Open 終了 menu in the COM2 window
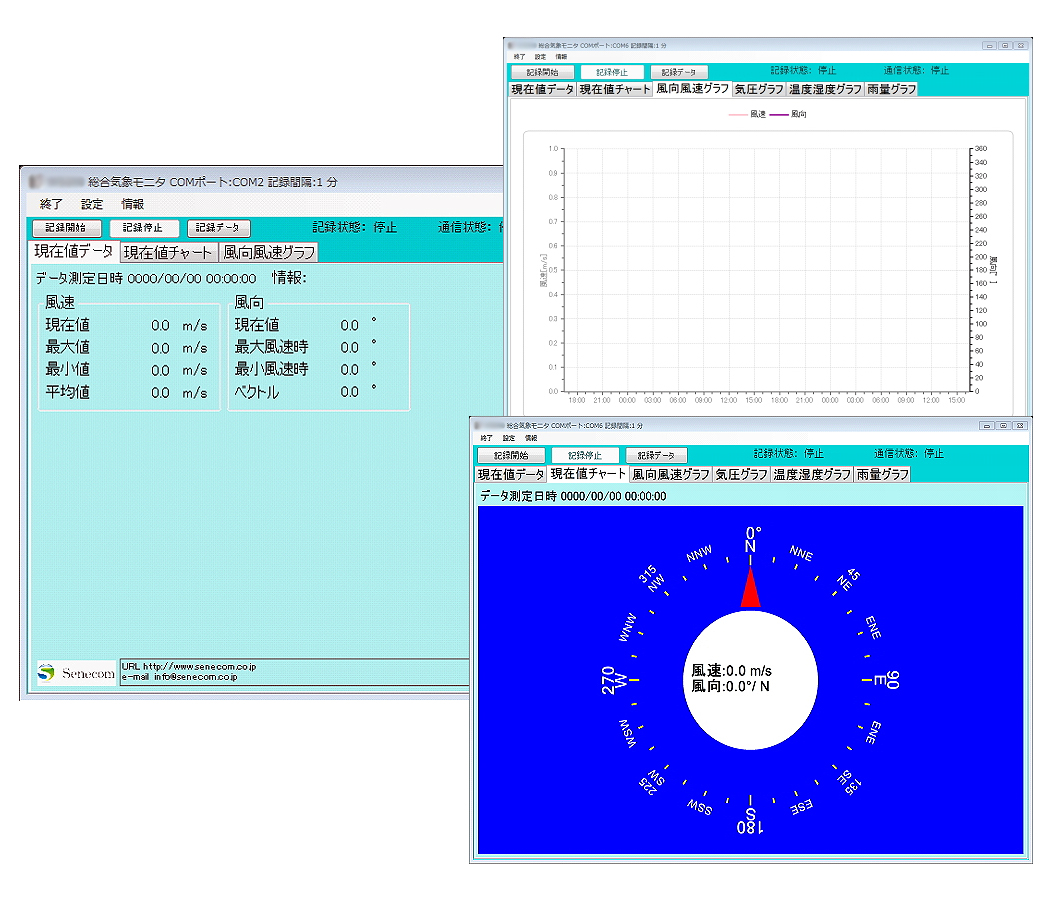 click(50, 204)
